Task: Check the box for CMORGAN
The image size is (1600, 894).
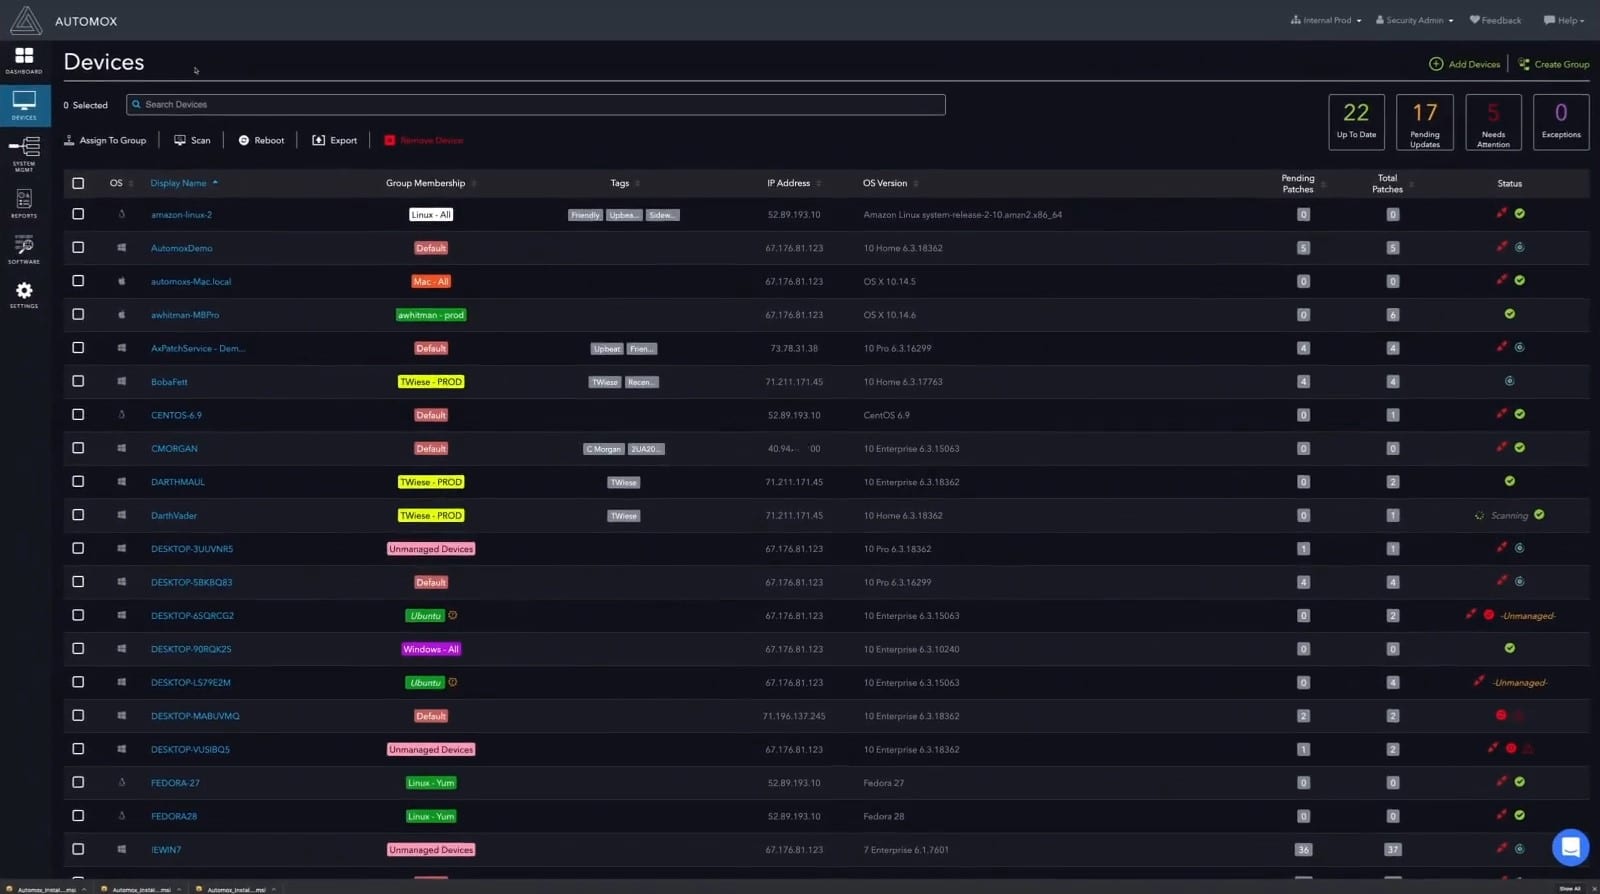Action: click(x=78, y=448)
